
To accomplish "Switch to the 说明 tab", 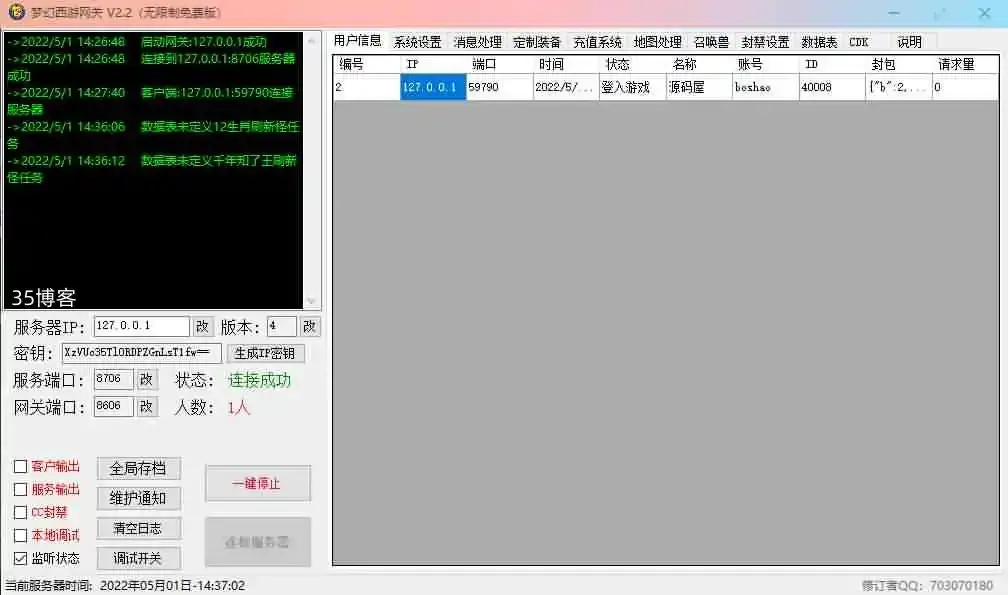I will tap(909, 42).
